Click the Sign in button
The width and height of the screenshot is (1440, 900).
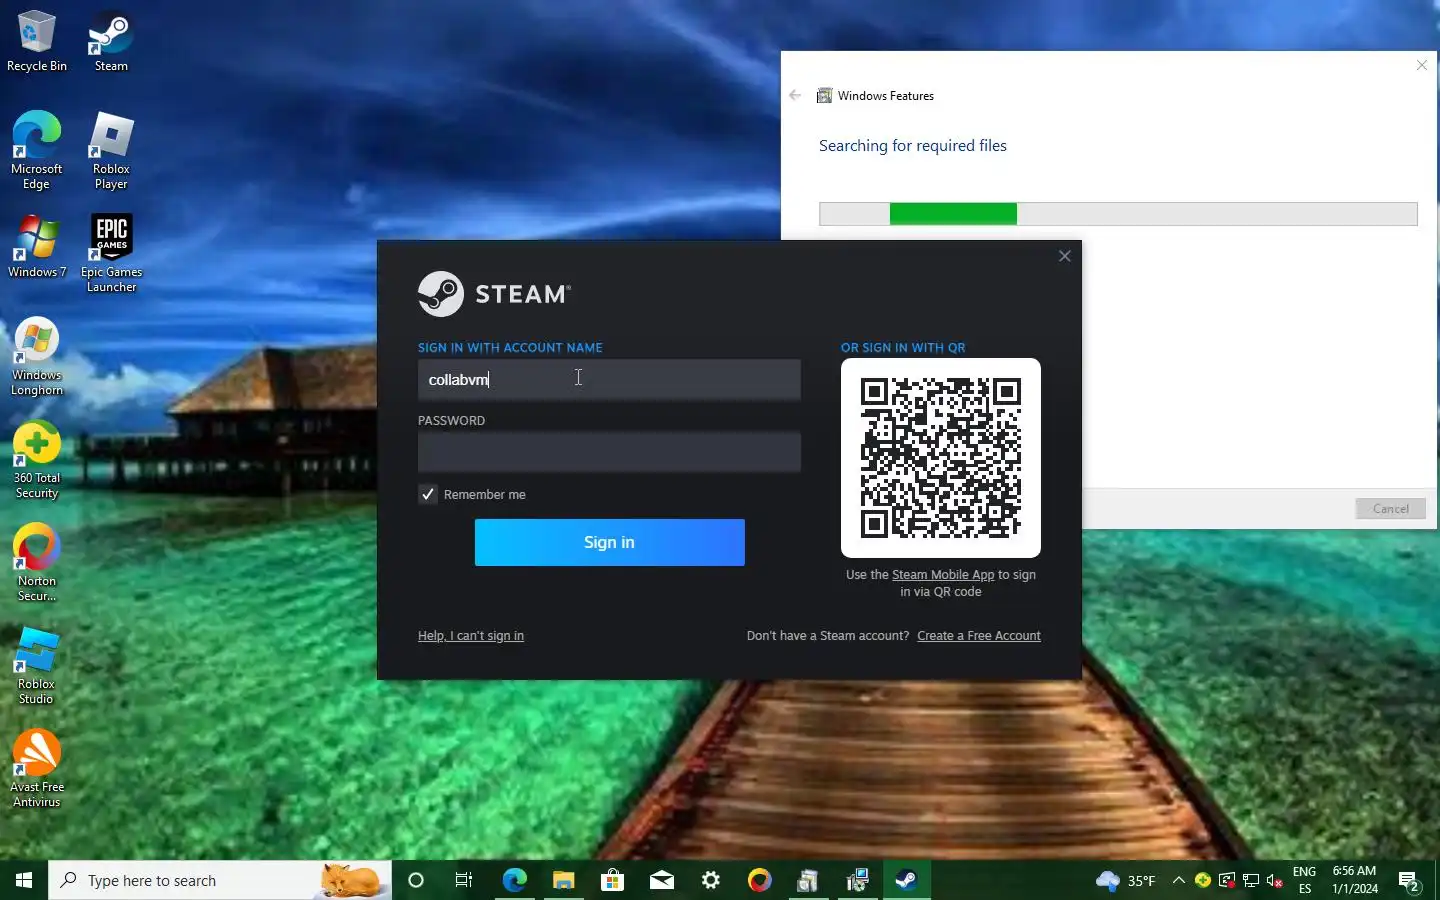click(x=609, y=542)
